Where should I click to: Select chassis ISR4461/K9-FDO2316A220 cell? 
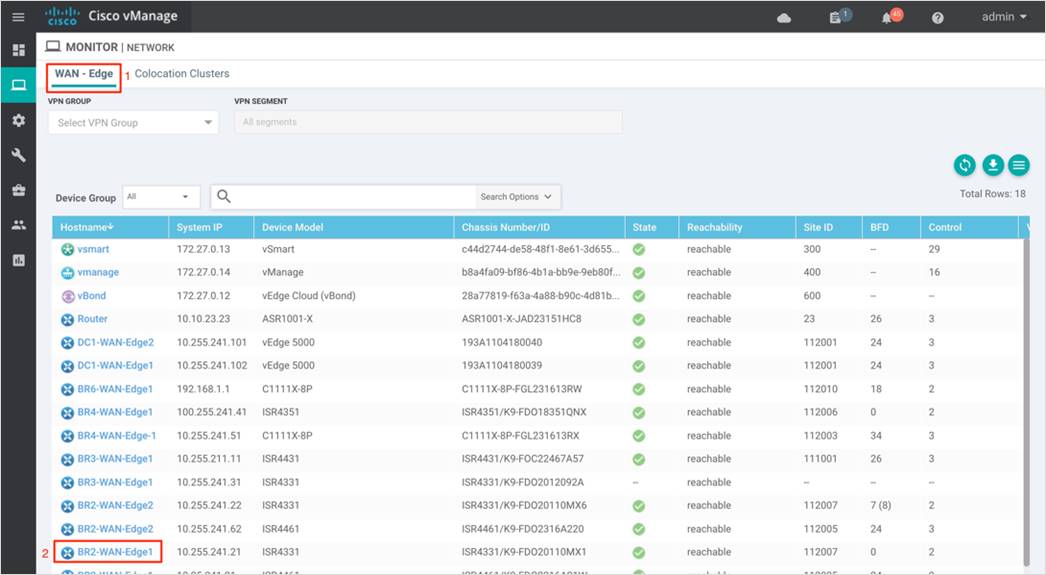(x=523, y=529)
